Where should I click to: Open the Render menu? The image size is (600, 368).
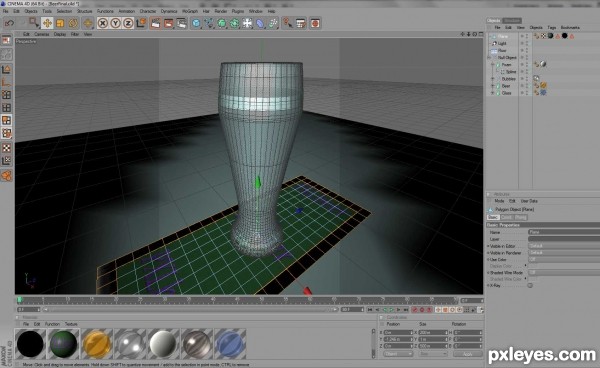coord(220,11)
